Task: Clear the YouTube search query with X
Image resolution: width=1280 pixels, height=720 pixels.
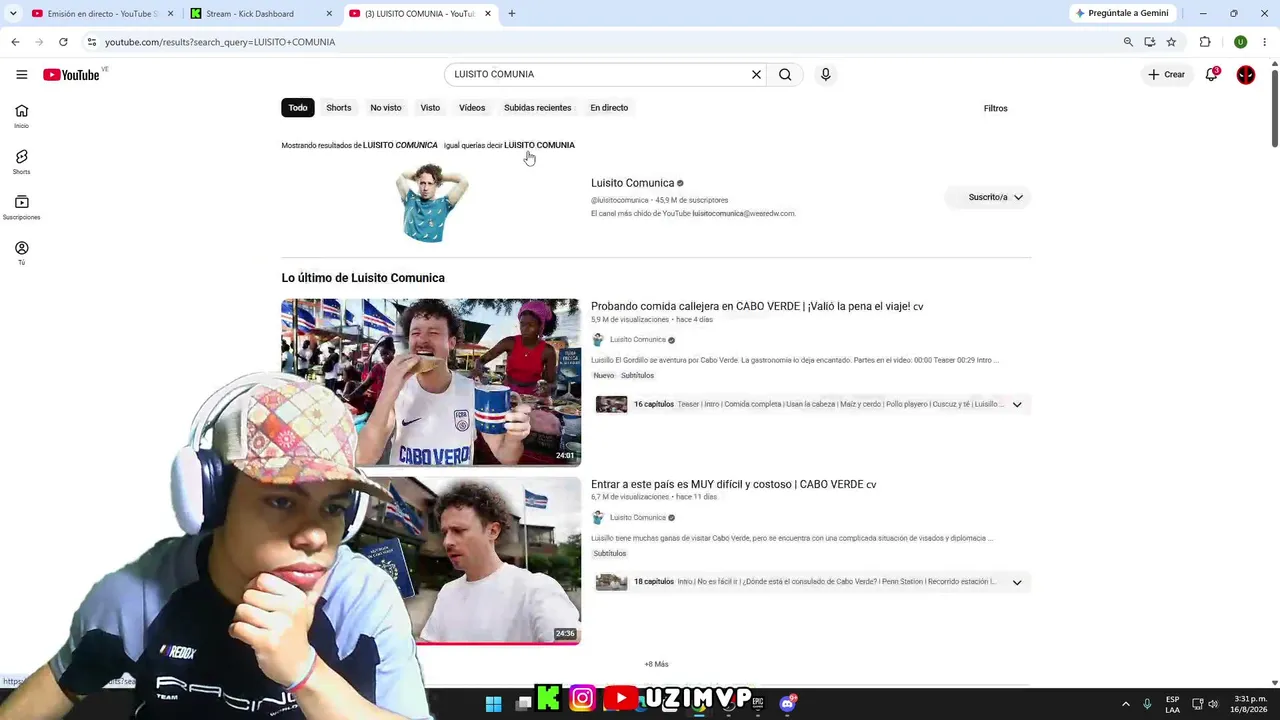Action: pos(756,74)
